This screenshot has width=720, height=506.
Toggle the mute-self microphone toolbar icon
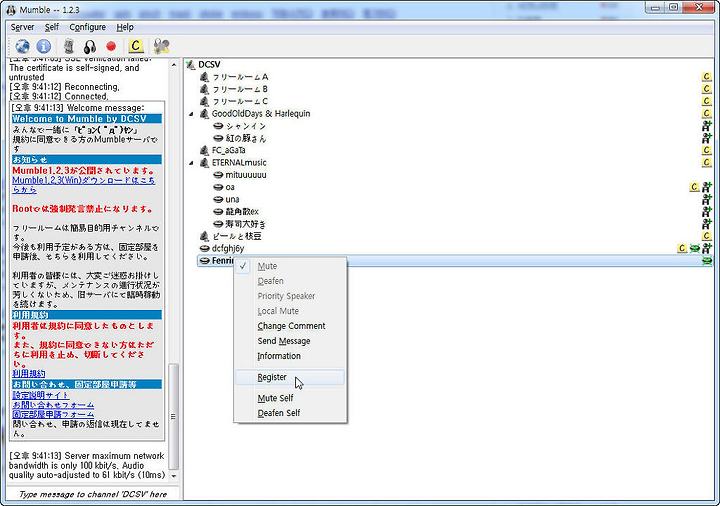click(69, 46)
